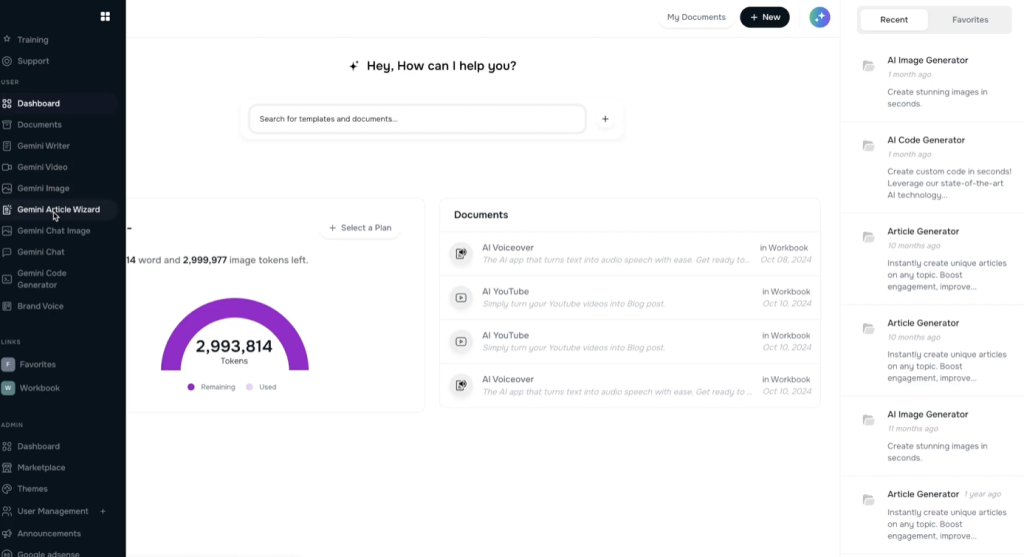
Task: Open the Workbook link in the sidebar
Action: pos(39,388)
